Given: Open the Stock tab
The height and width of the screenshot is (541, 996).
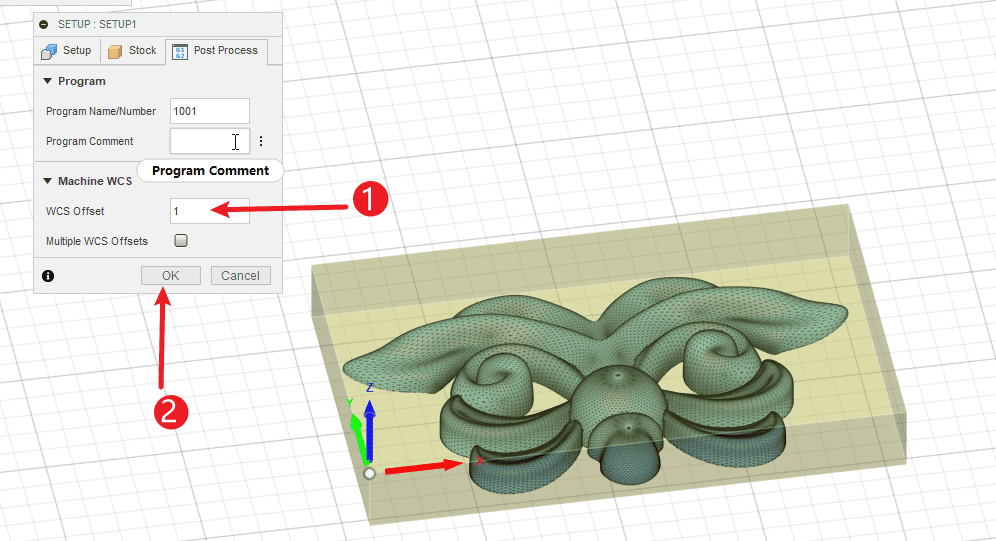Looking at the screenshot, I should (x=132, y=51).
